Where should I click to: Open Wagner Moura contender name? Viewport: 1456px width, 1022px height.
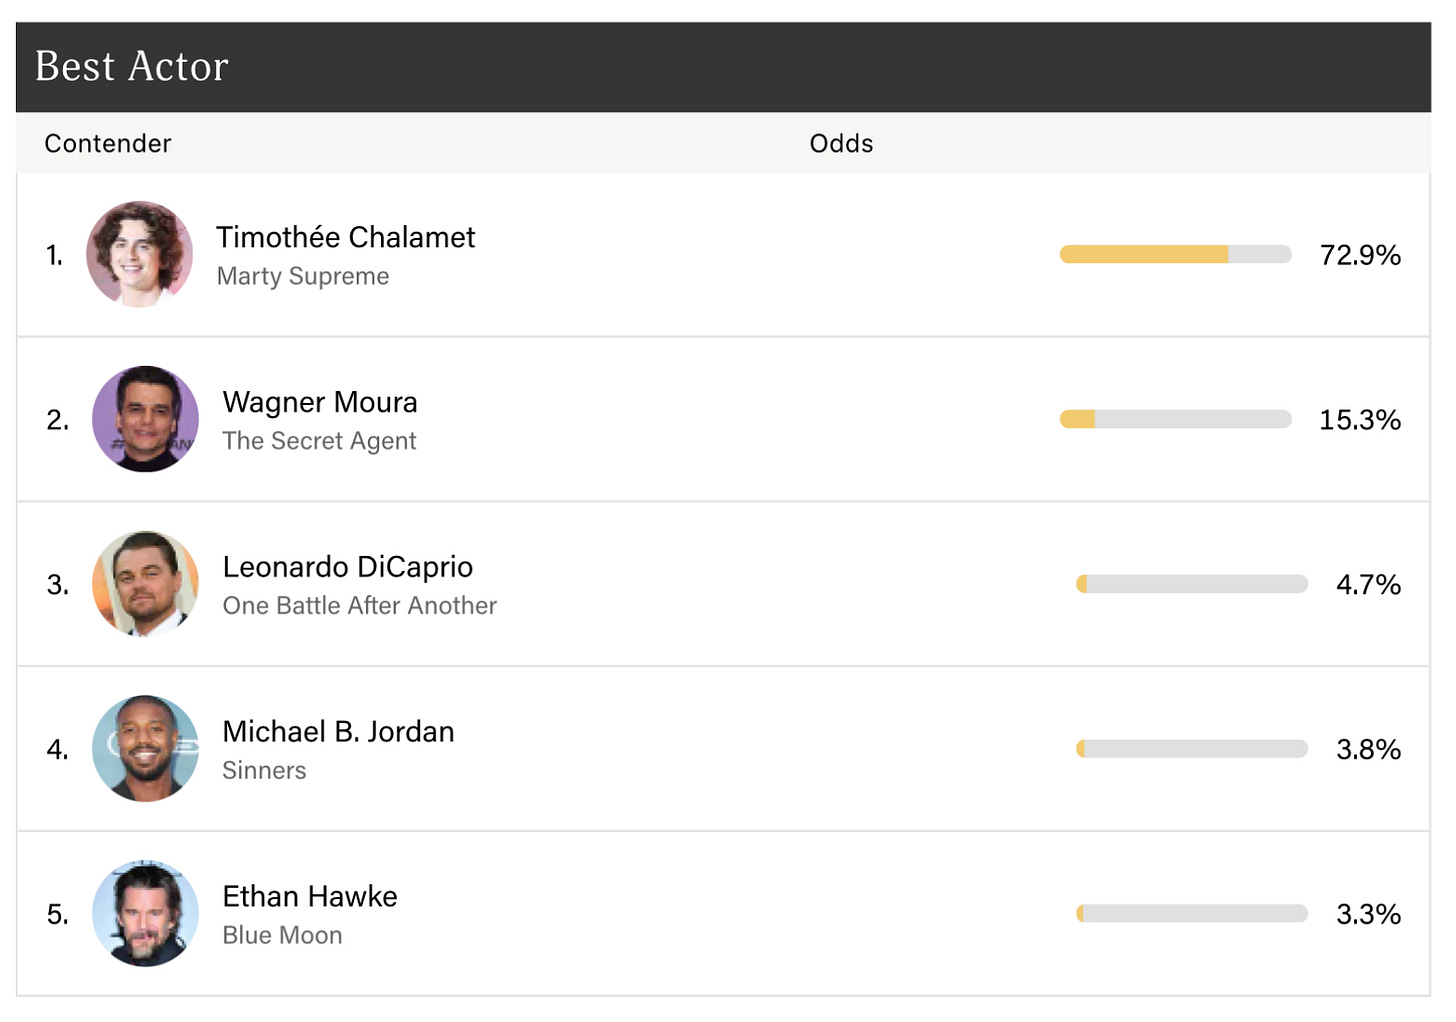click(x=320, y=402)
